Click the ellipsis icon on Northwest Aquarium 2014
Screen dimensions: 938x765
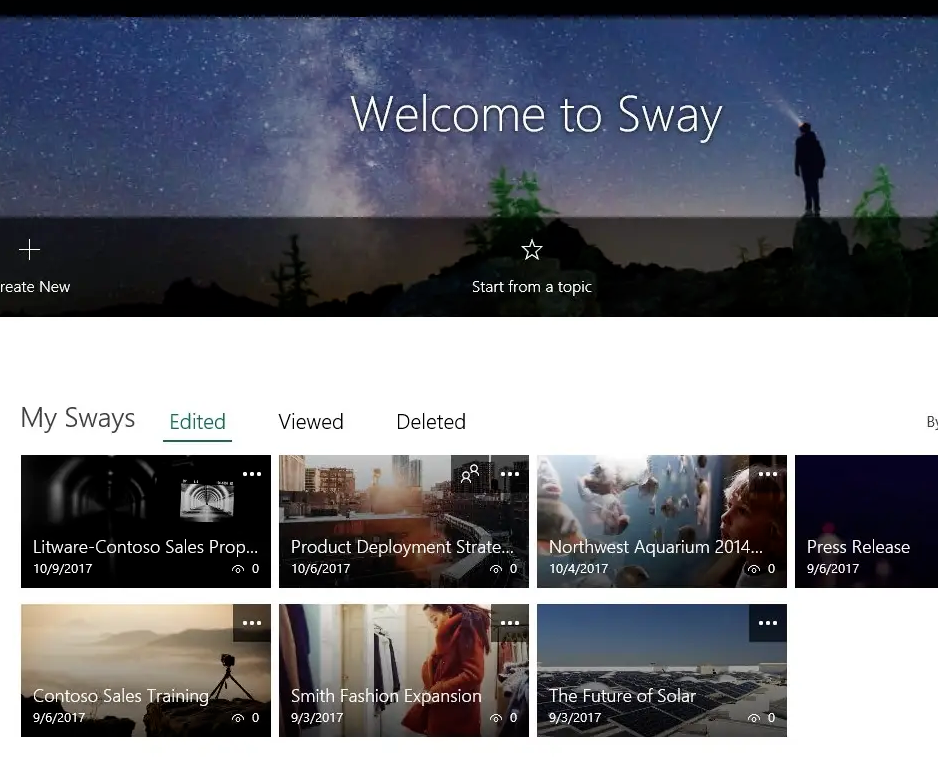coord(768,473)
